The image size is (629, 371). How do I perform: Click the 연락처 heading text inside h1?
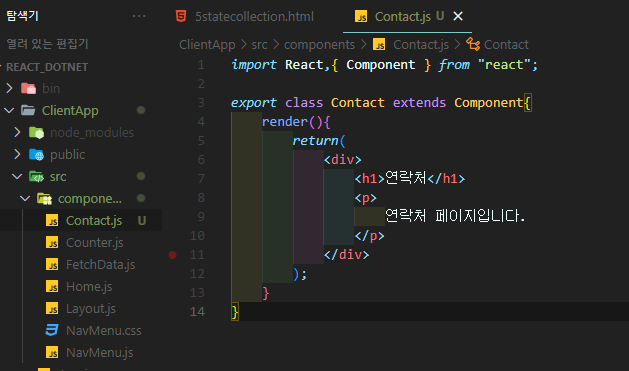[406, 178]
